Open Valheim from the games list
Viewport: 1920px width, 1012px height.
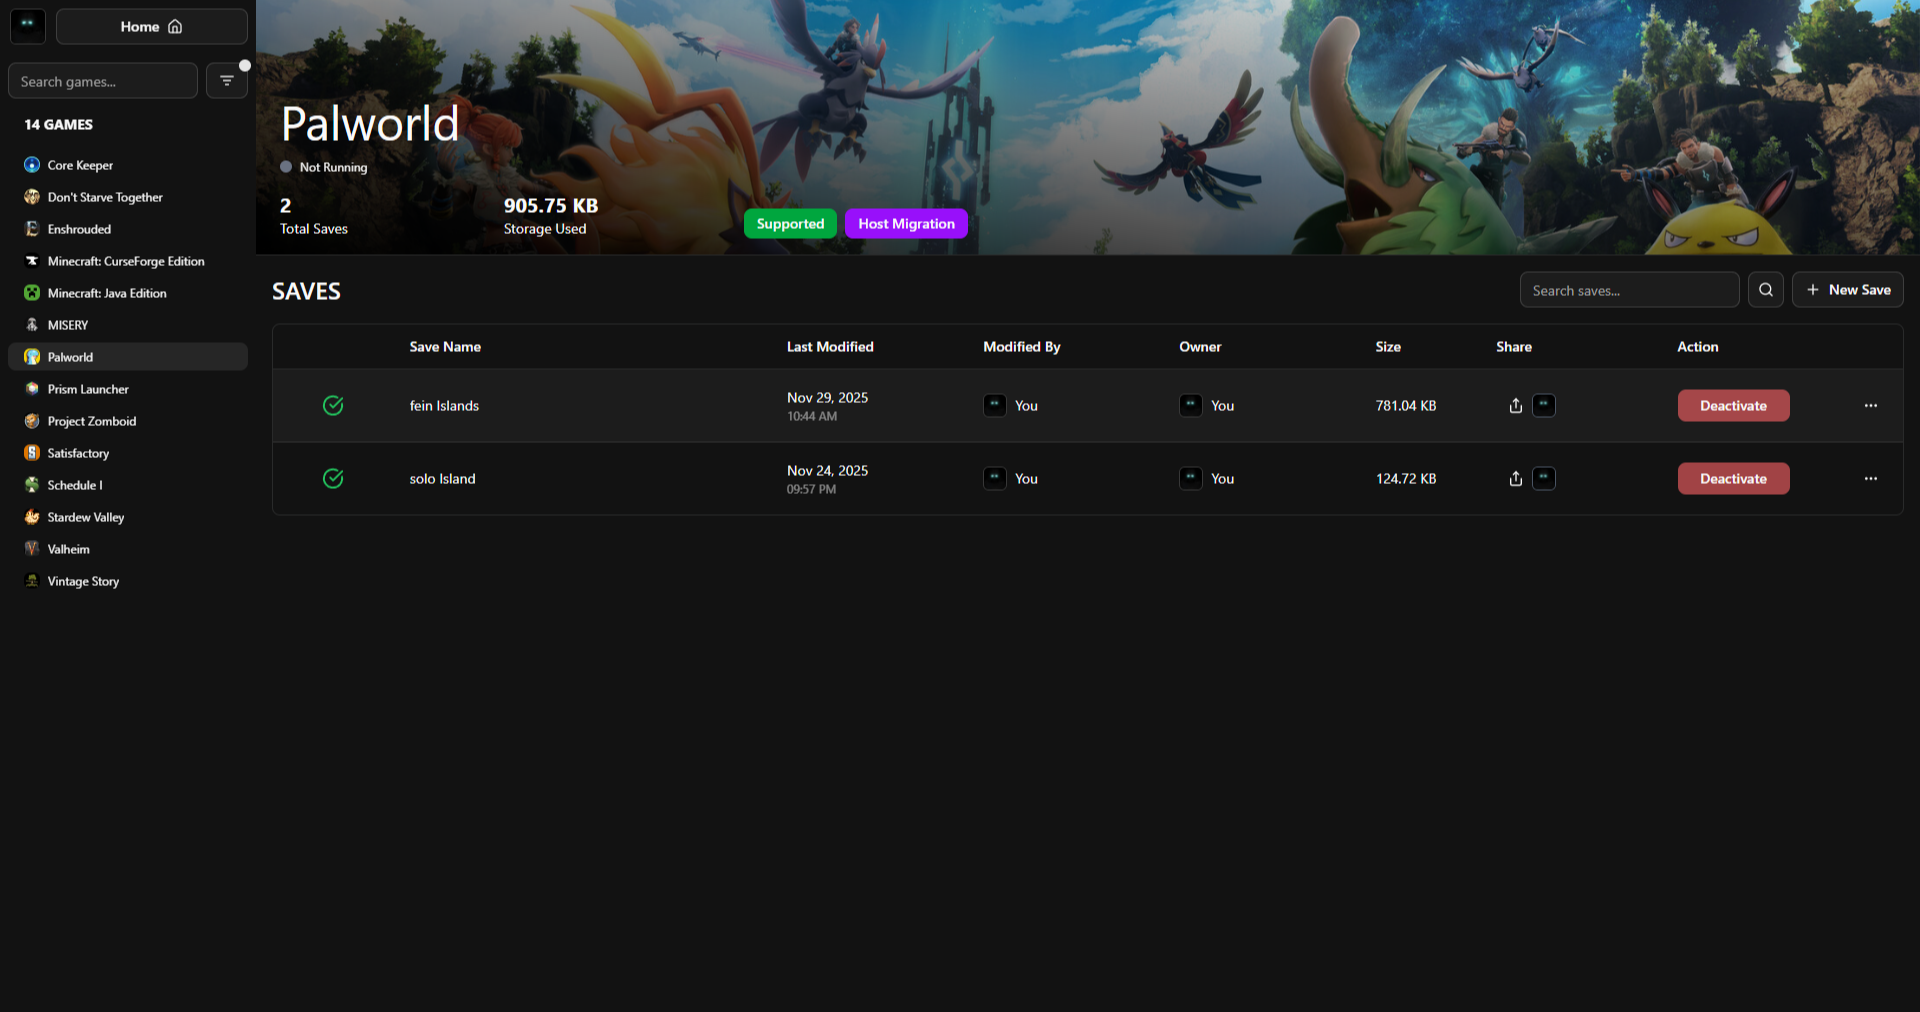(128, 549)
